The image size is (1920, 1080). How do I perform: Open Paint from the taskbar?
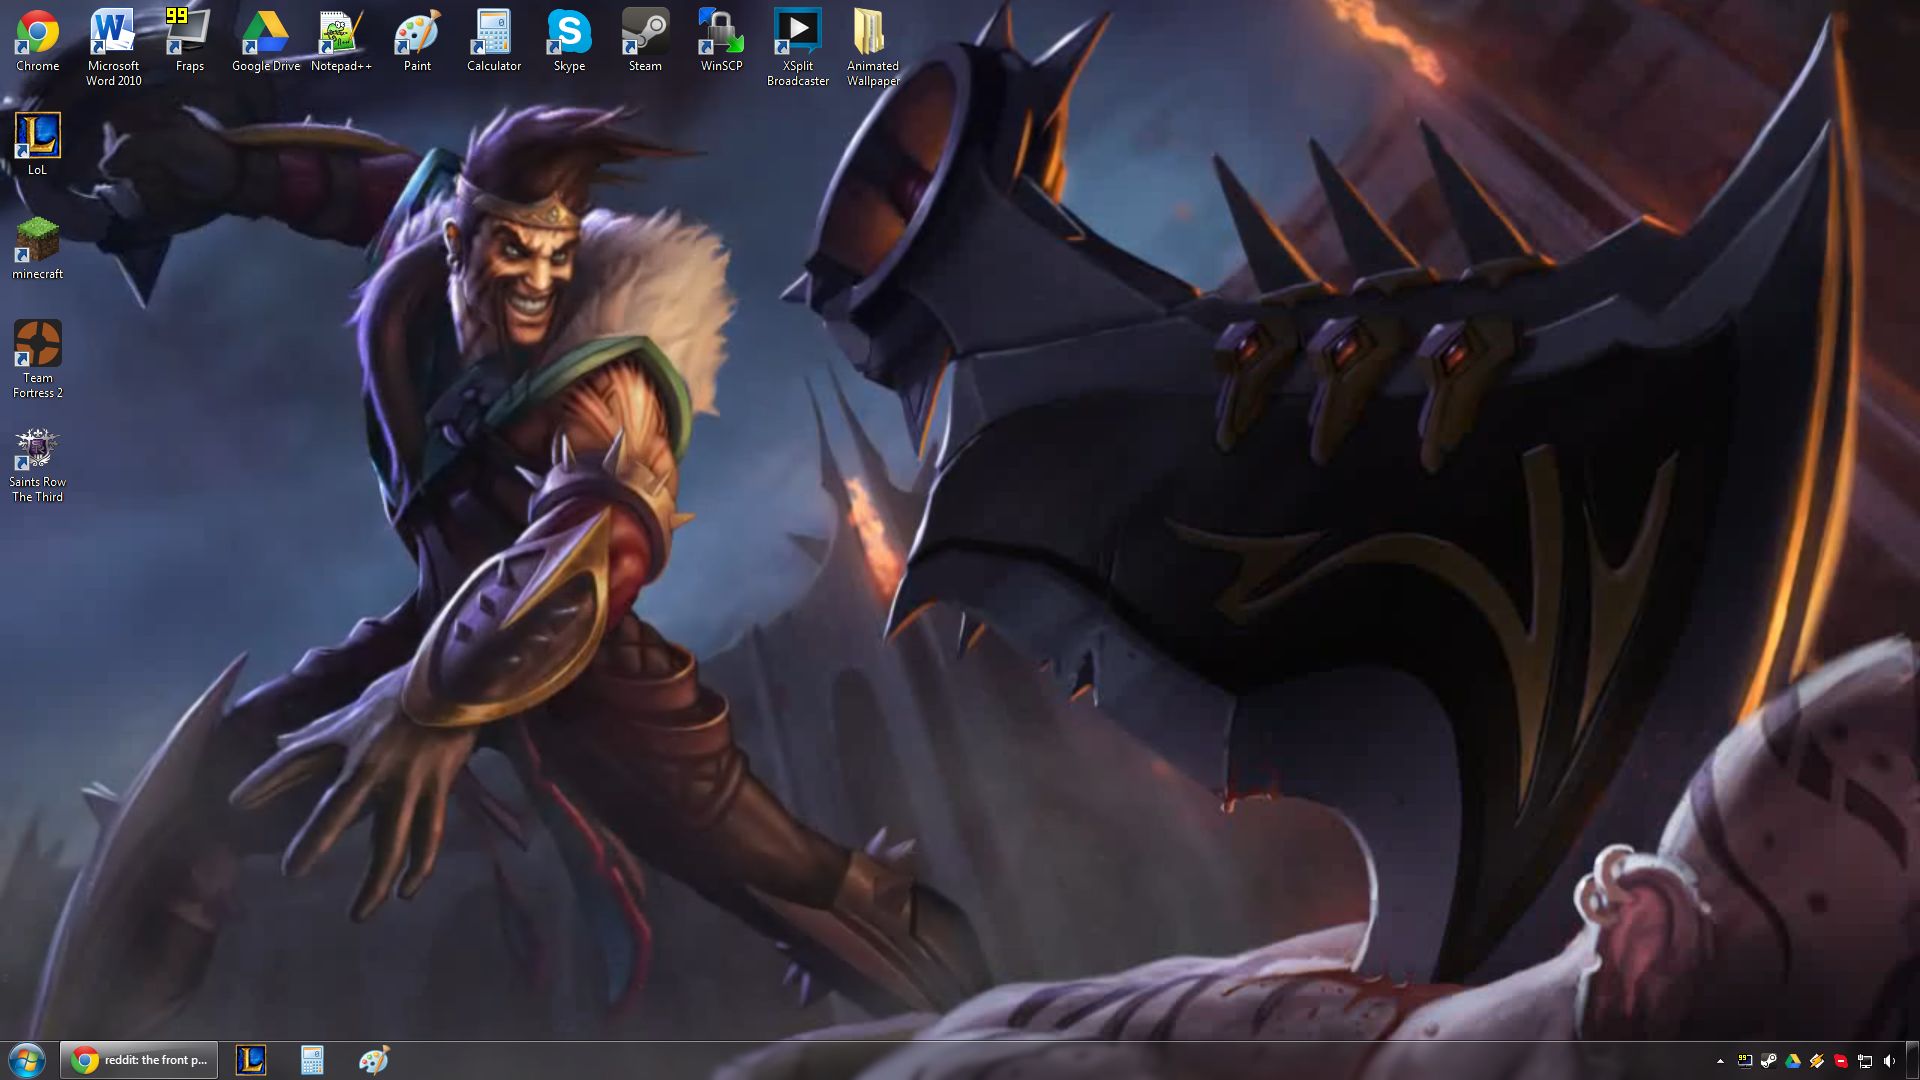click(373, 1060)
